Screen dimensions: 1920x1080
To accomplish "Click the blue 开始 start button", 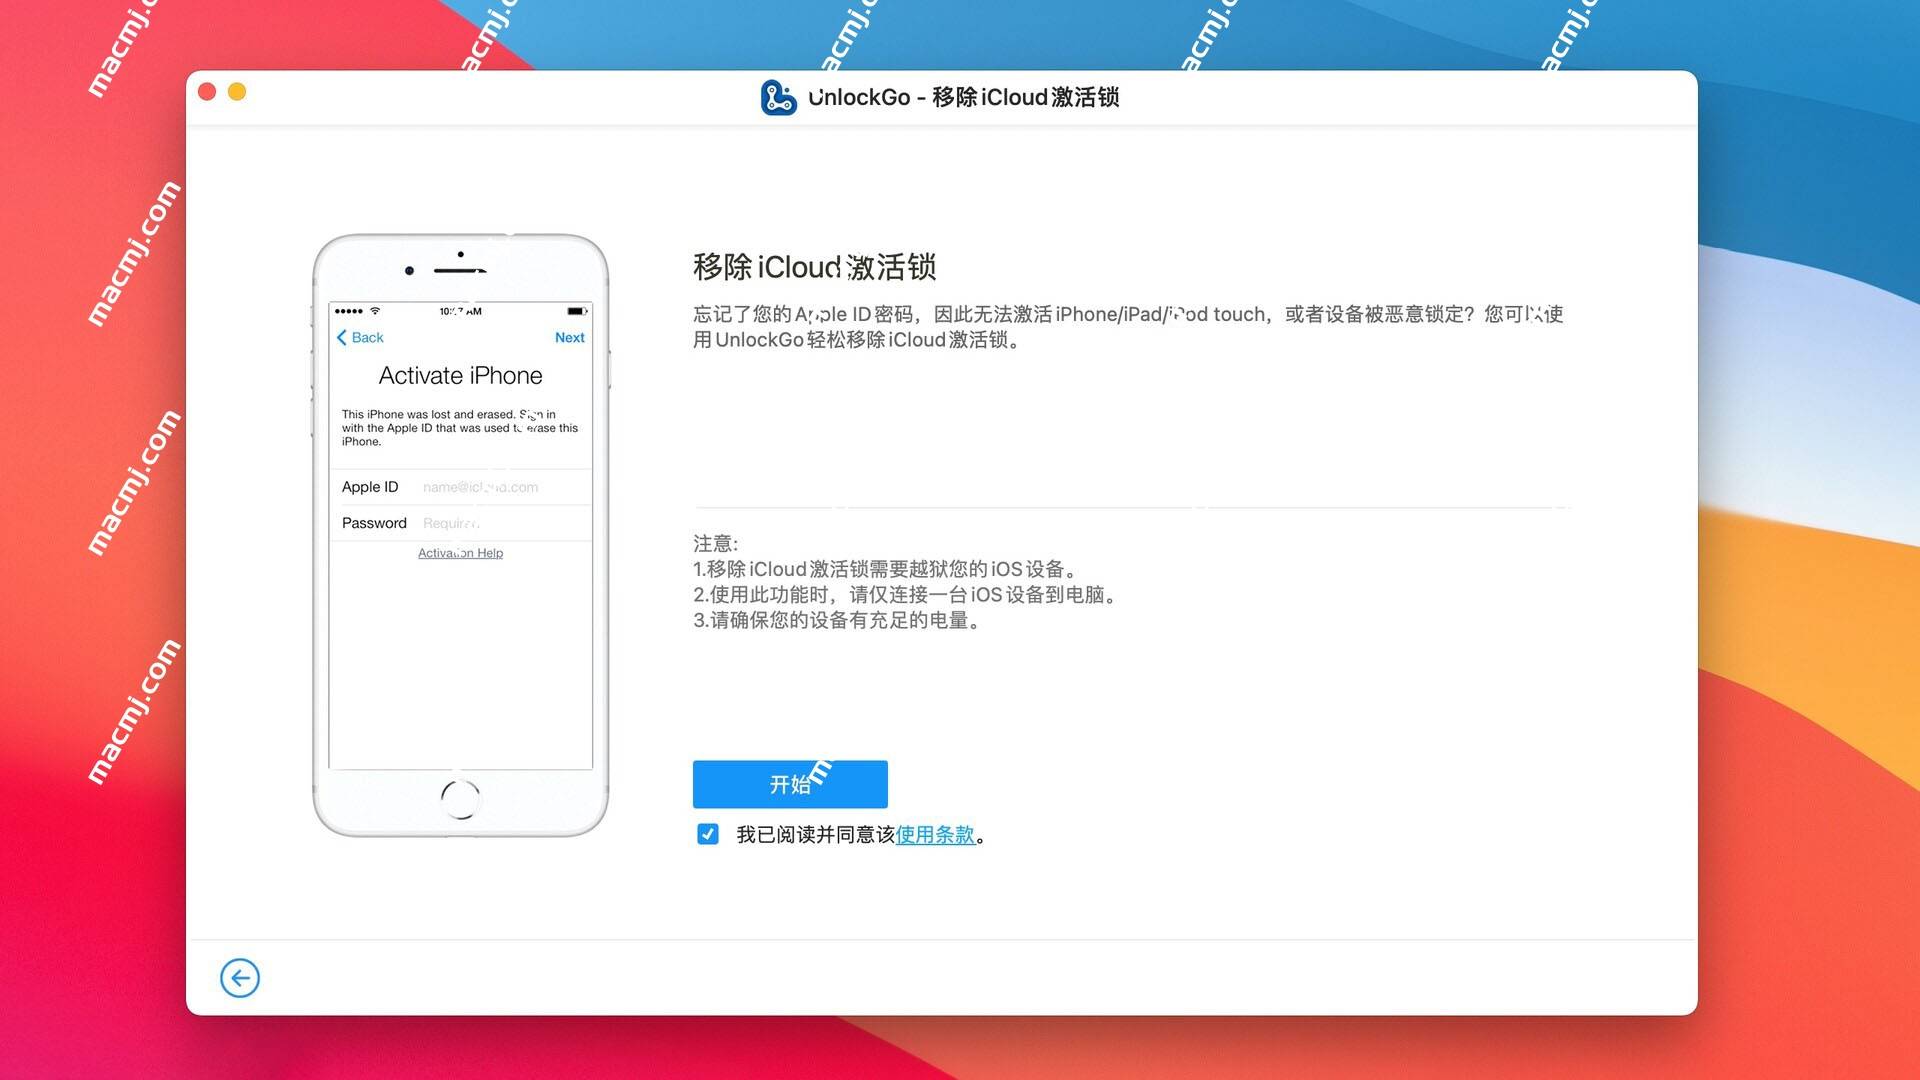I will click(790, 784).
